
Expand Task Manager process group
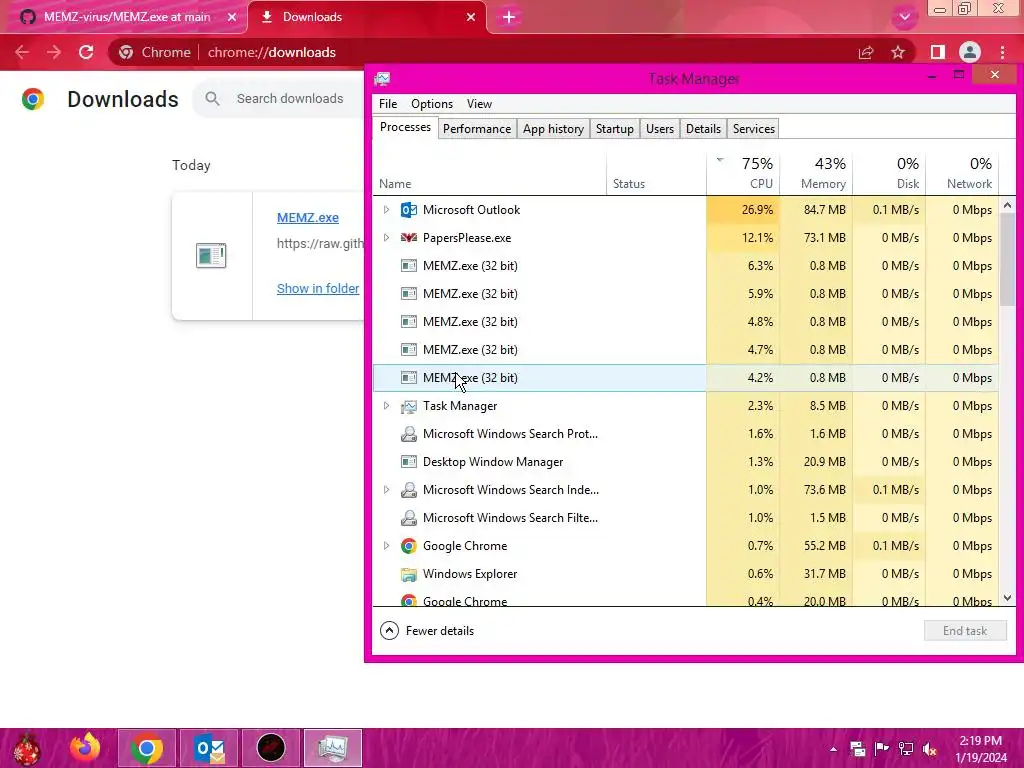click(386, 406)
